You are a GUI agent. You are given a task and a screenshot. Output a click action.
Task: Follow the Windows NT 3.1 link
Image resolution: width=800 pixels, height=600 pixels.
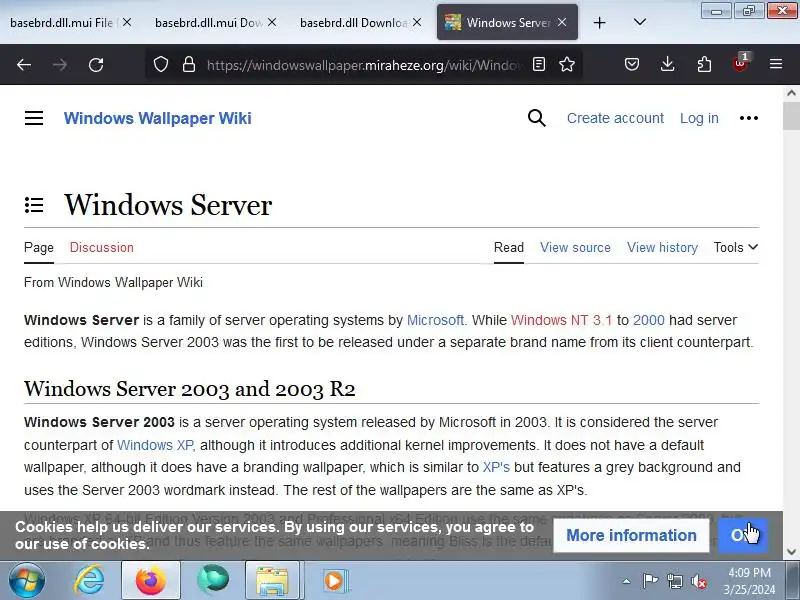point(561,320)
